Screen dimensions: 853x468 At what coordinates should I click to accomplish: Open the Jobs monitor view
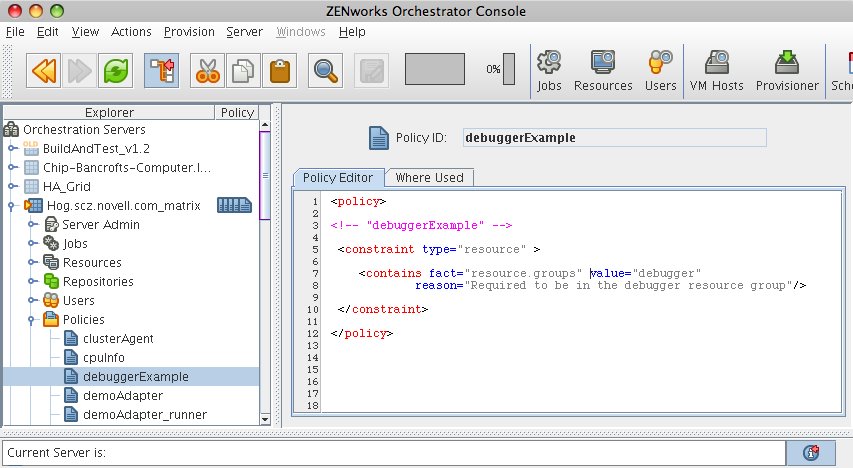coord(549,72)
